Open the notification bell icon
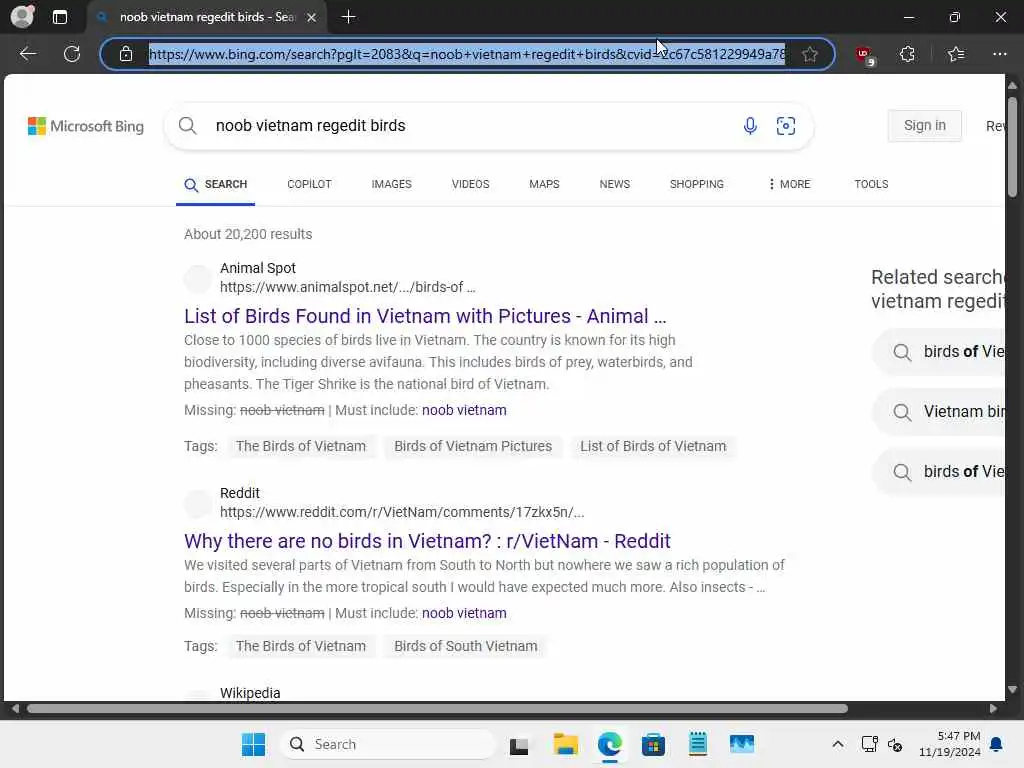The image size is (1024, 768). click(x=997, y=744)
